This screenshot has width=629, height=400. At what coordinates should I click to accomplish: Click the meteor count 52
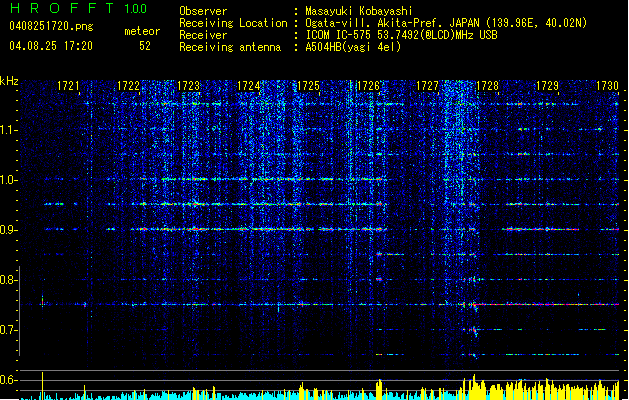[145, 46]
